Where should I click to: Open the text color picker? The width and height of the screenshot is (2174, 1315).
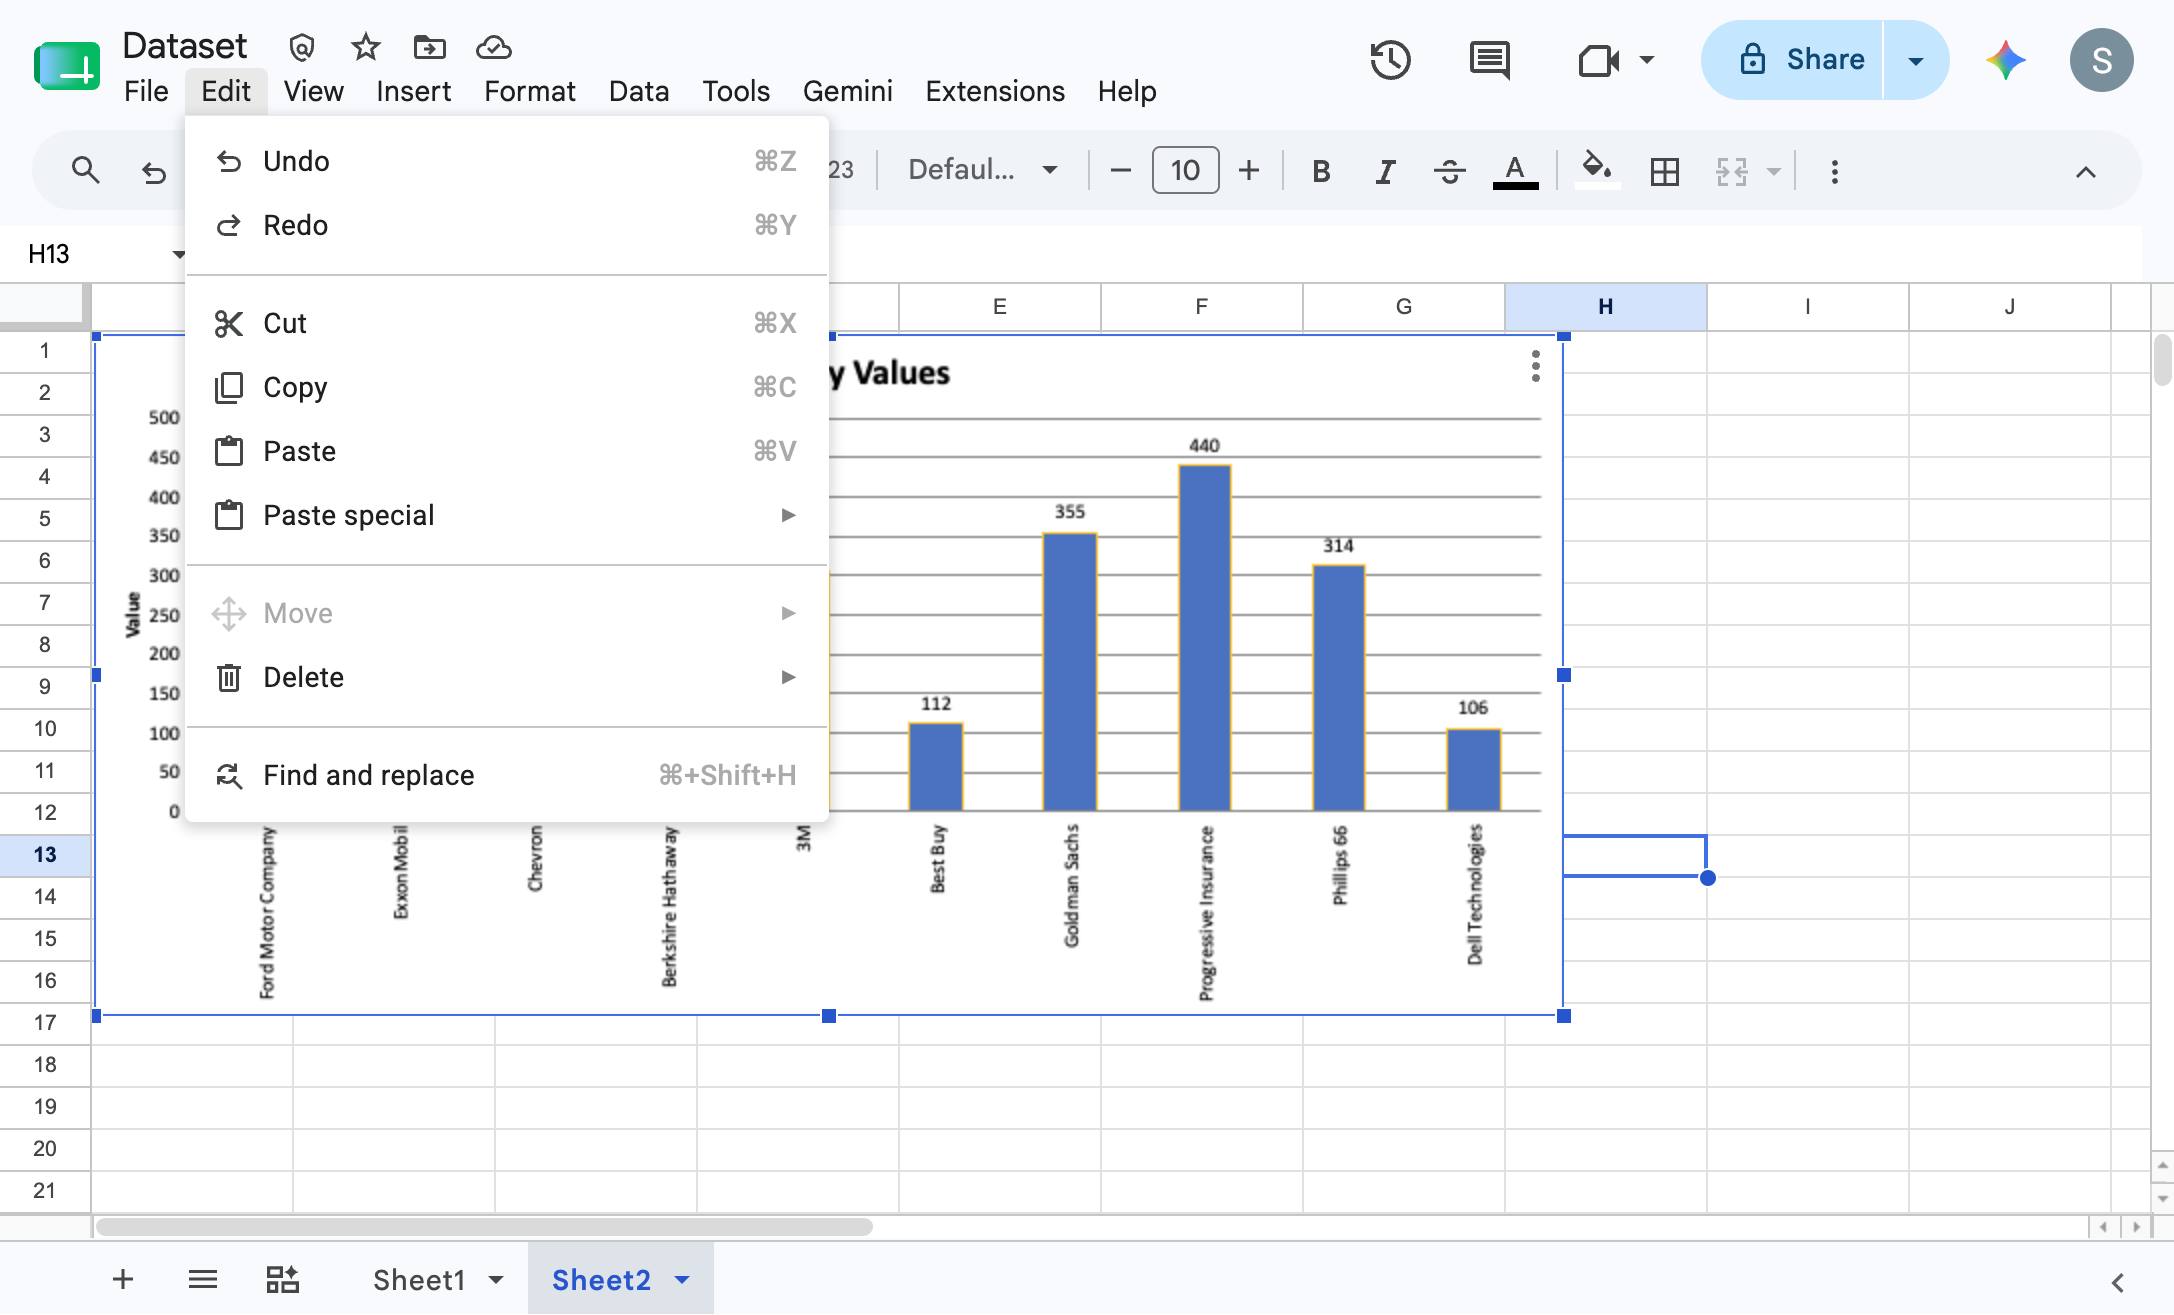[x=1515, y=172]
